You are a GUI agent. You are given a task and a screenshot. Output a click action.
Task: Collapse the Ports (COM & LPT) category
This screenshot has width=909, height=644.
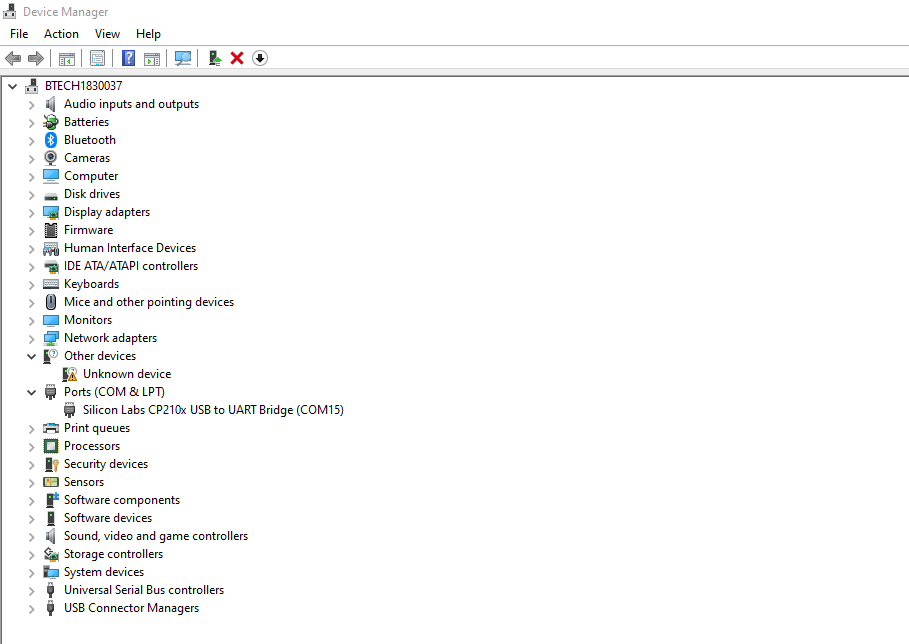click(x=31, y=392)
